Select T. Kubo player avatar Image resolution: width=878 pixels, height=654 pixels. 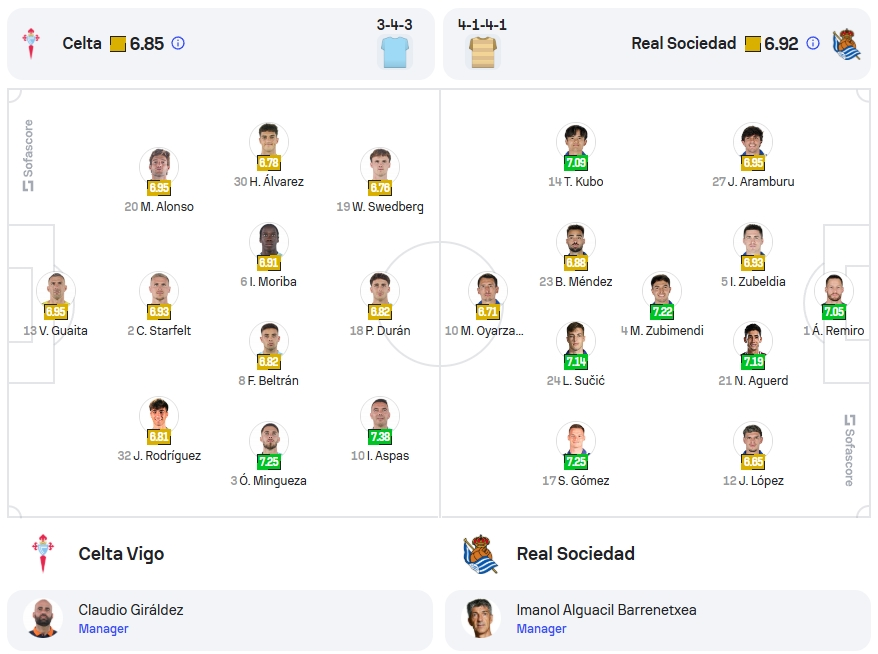576,142
